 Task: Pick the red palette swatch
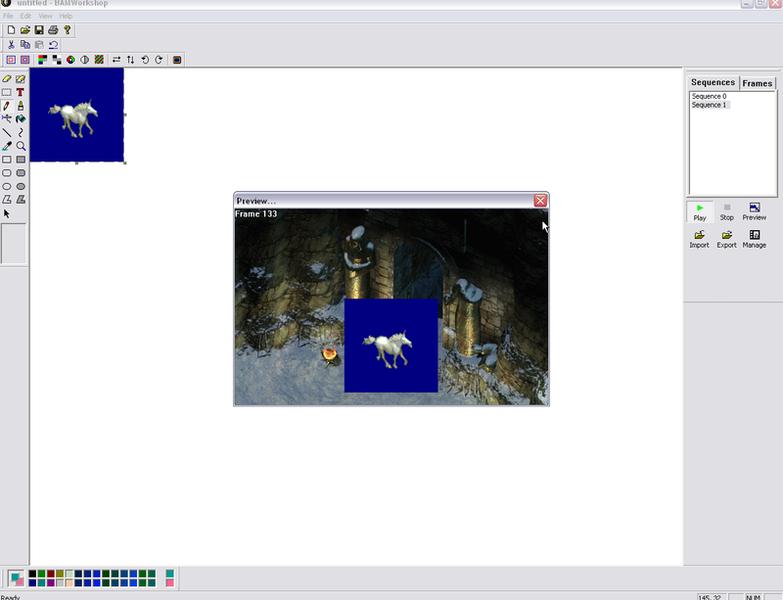[x=51, y=574]
